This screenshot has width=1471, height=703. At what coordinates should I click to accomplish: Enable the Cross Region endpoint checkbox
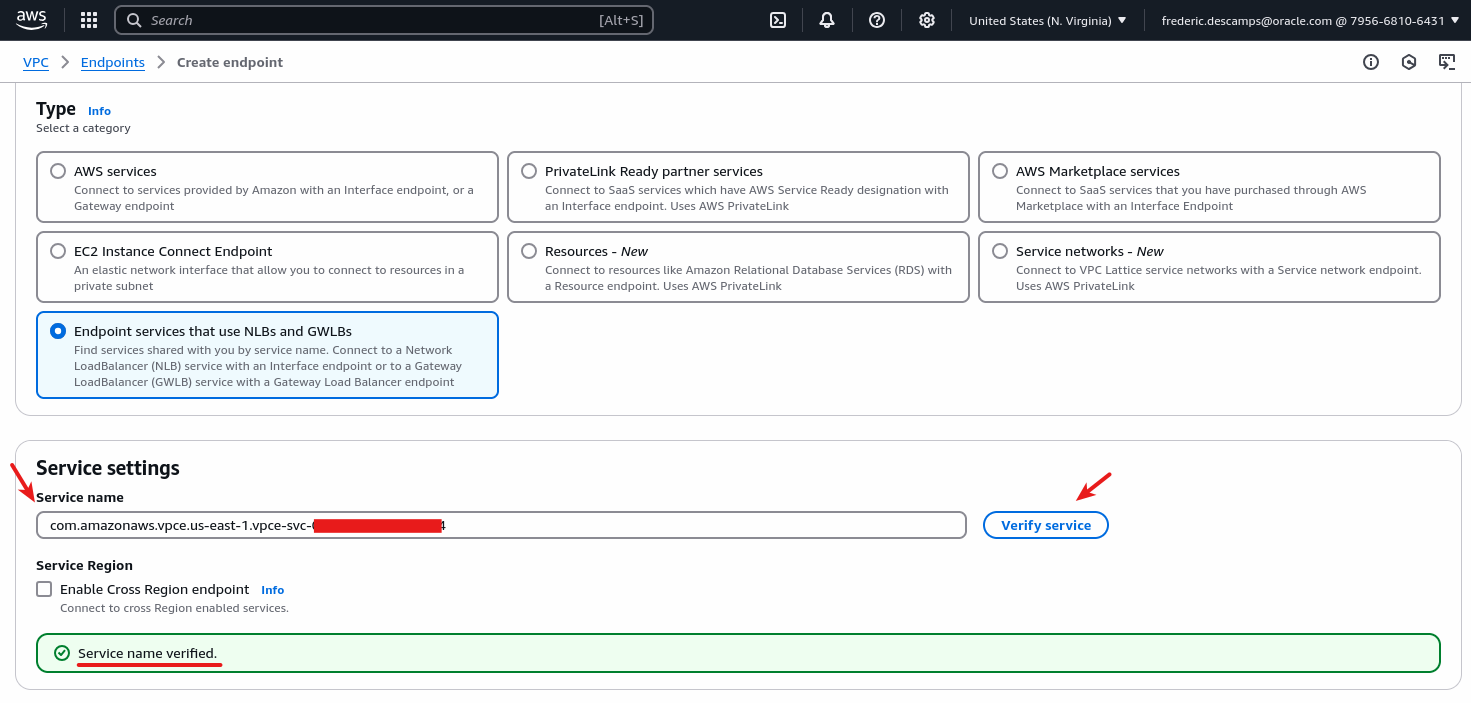44,589
